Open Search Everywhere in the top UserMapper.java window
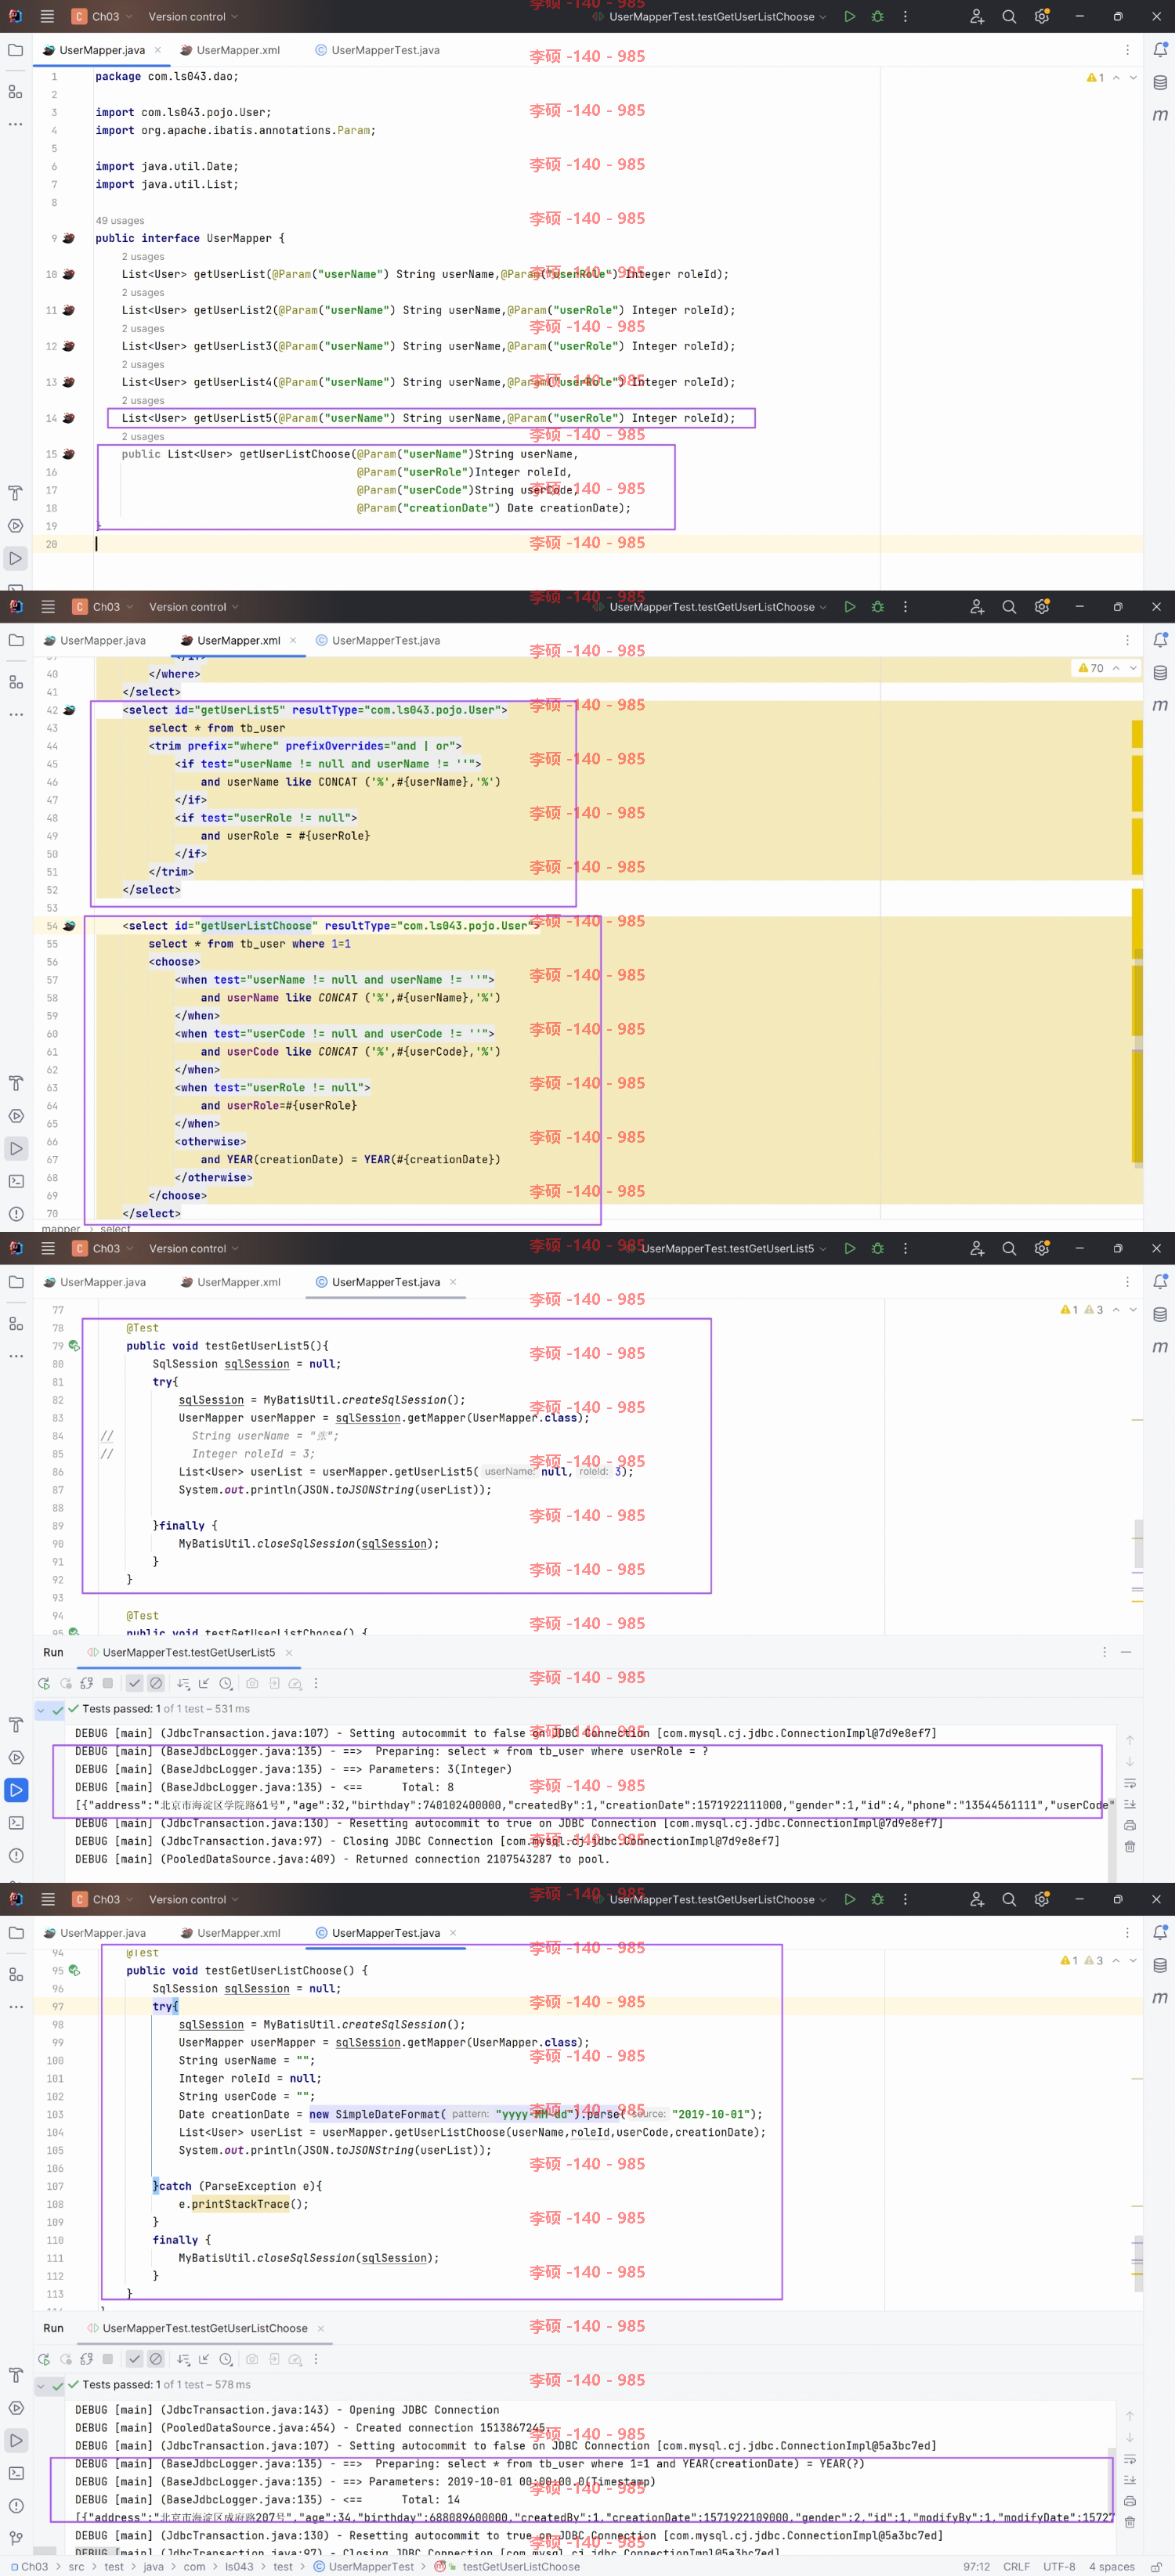 click(1009, 17)
